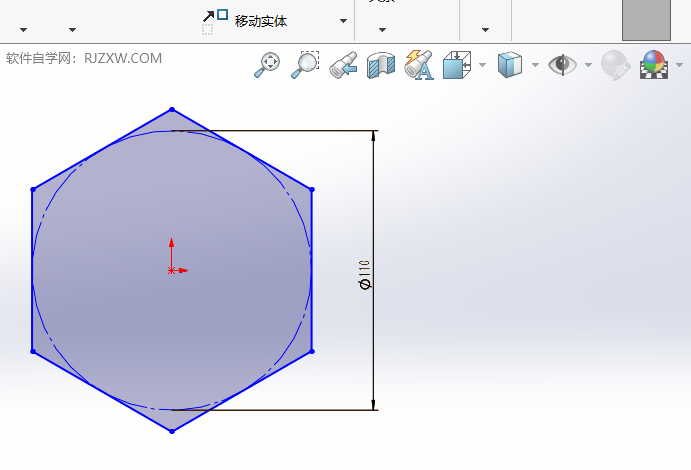Expand View Orientation dropdown arrow
Image resolution: width=691 pixels, height=470 pixels.
[x=483, y=65]
